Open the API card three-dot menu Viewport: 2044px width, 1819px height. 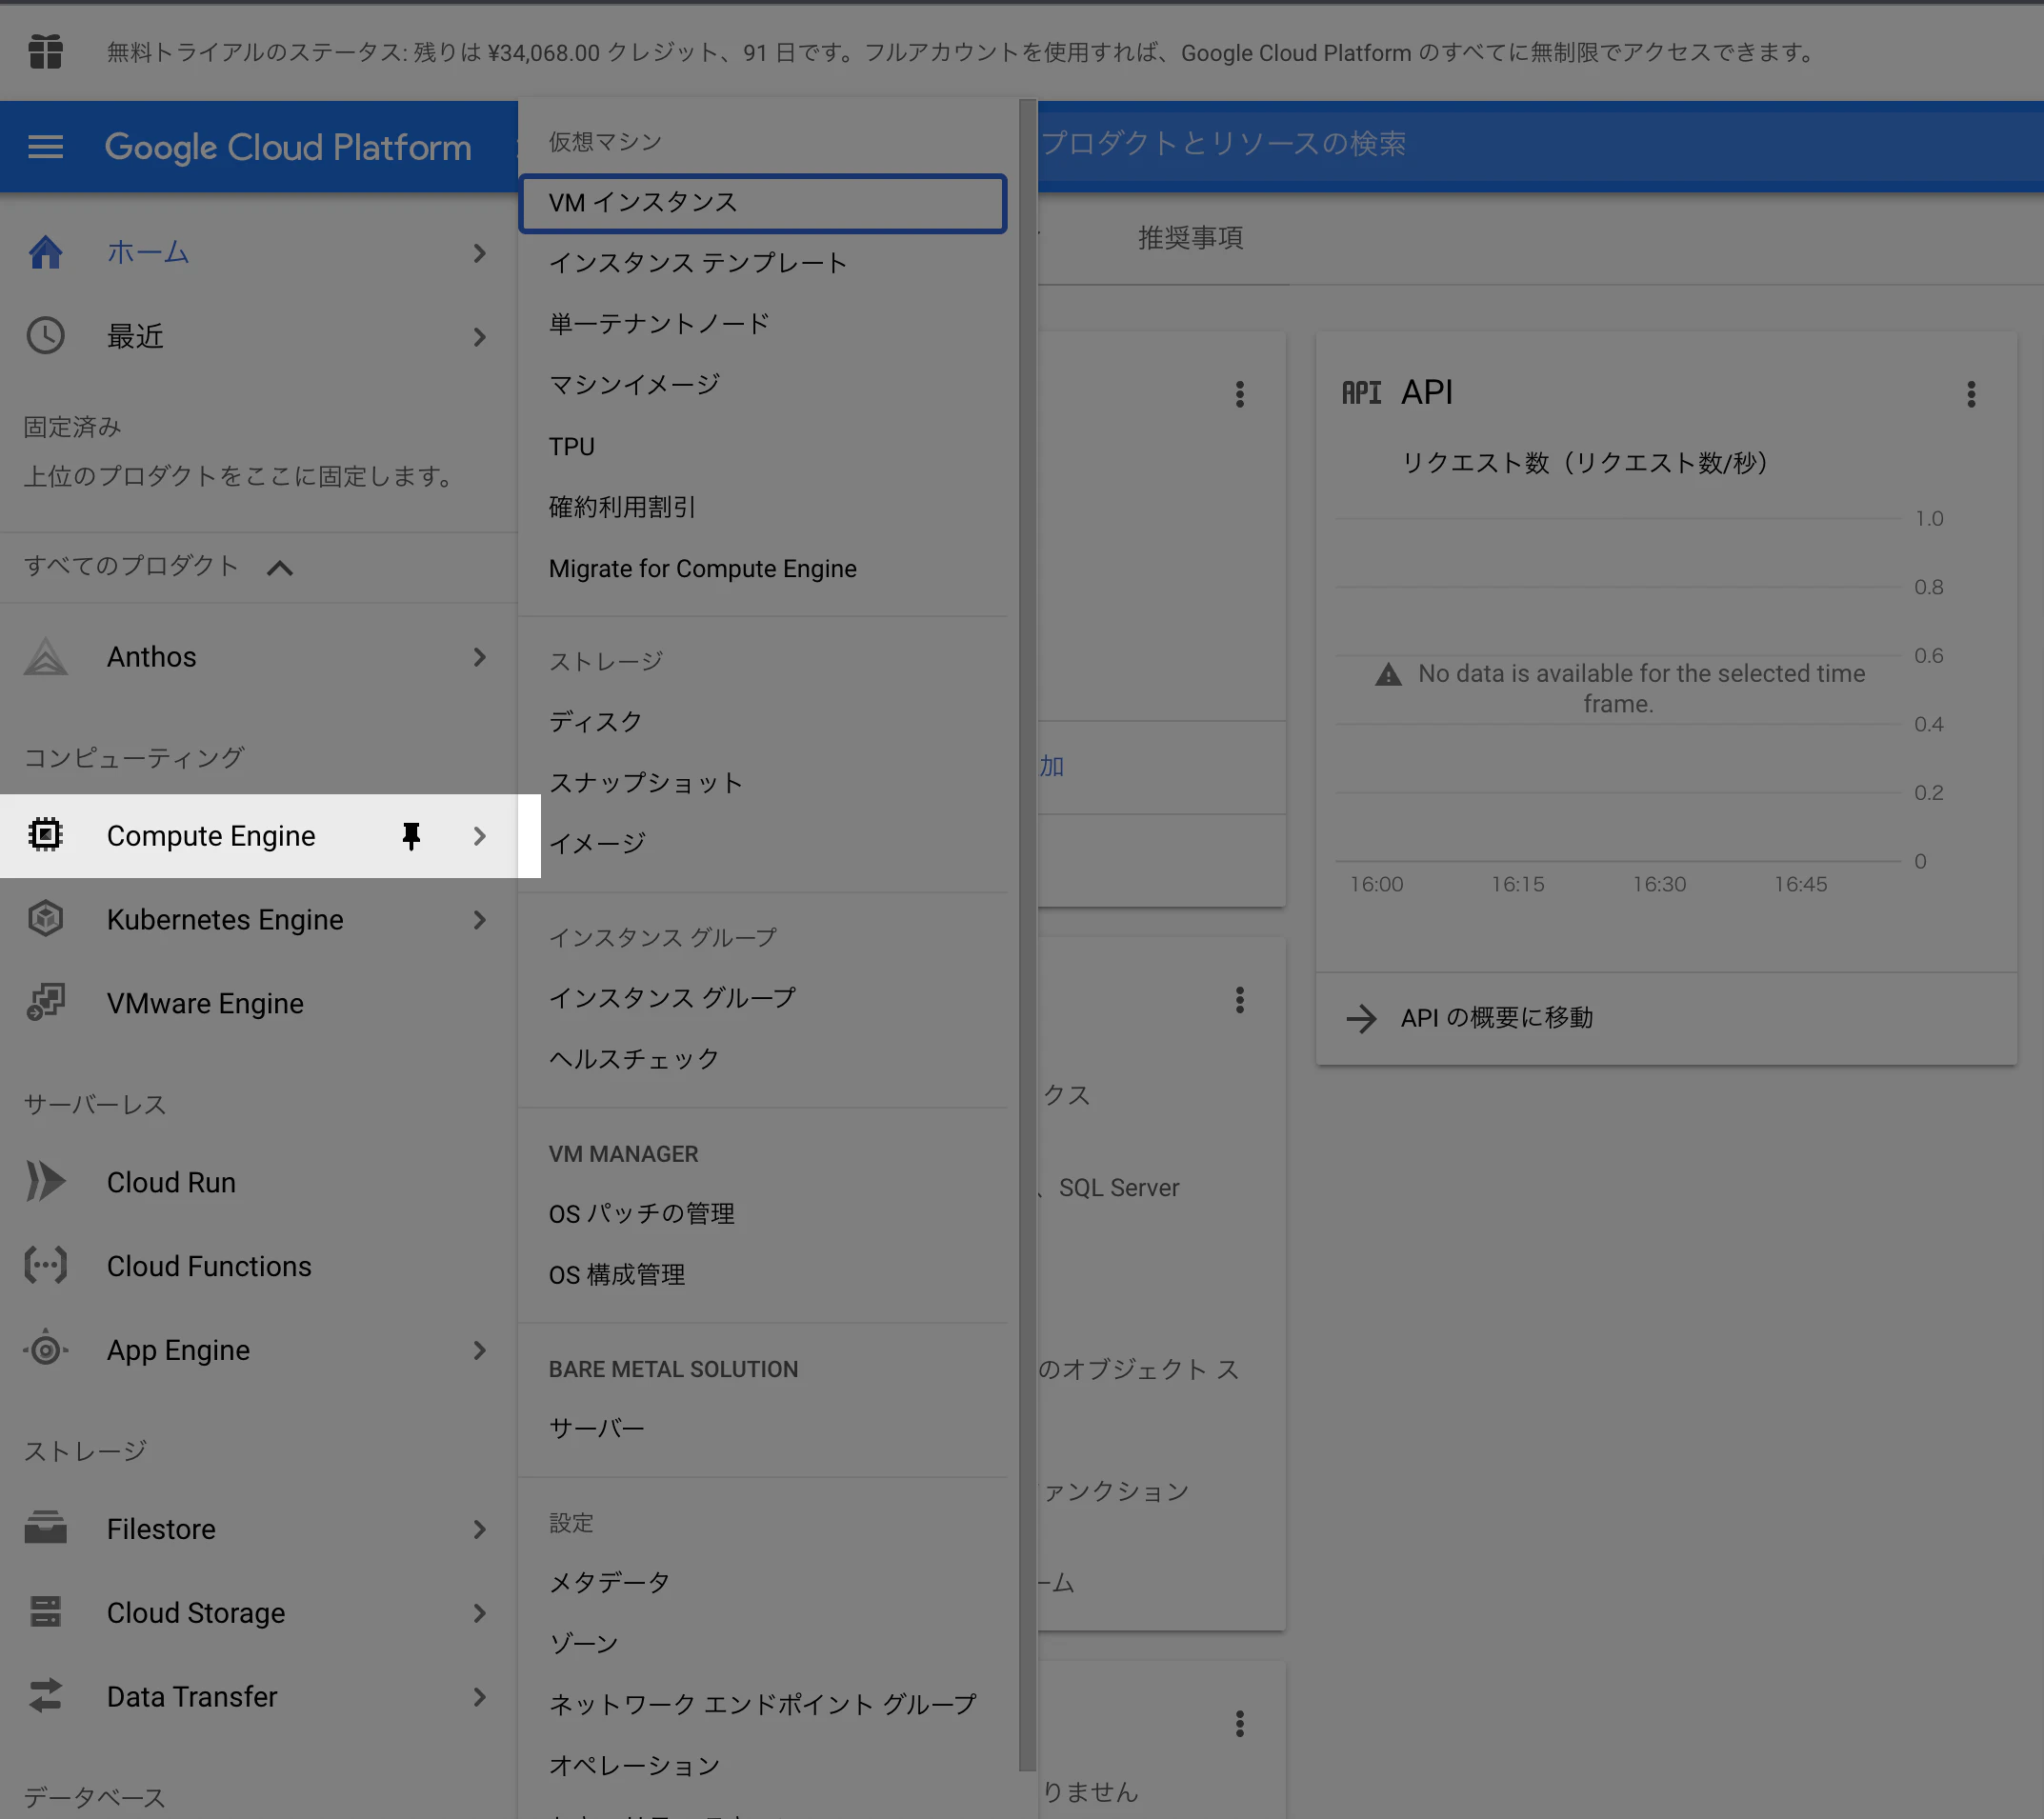tap(1971, 394)
